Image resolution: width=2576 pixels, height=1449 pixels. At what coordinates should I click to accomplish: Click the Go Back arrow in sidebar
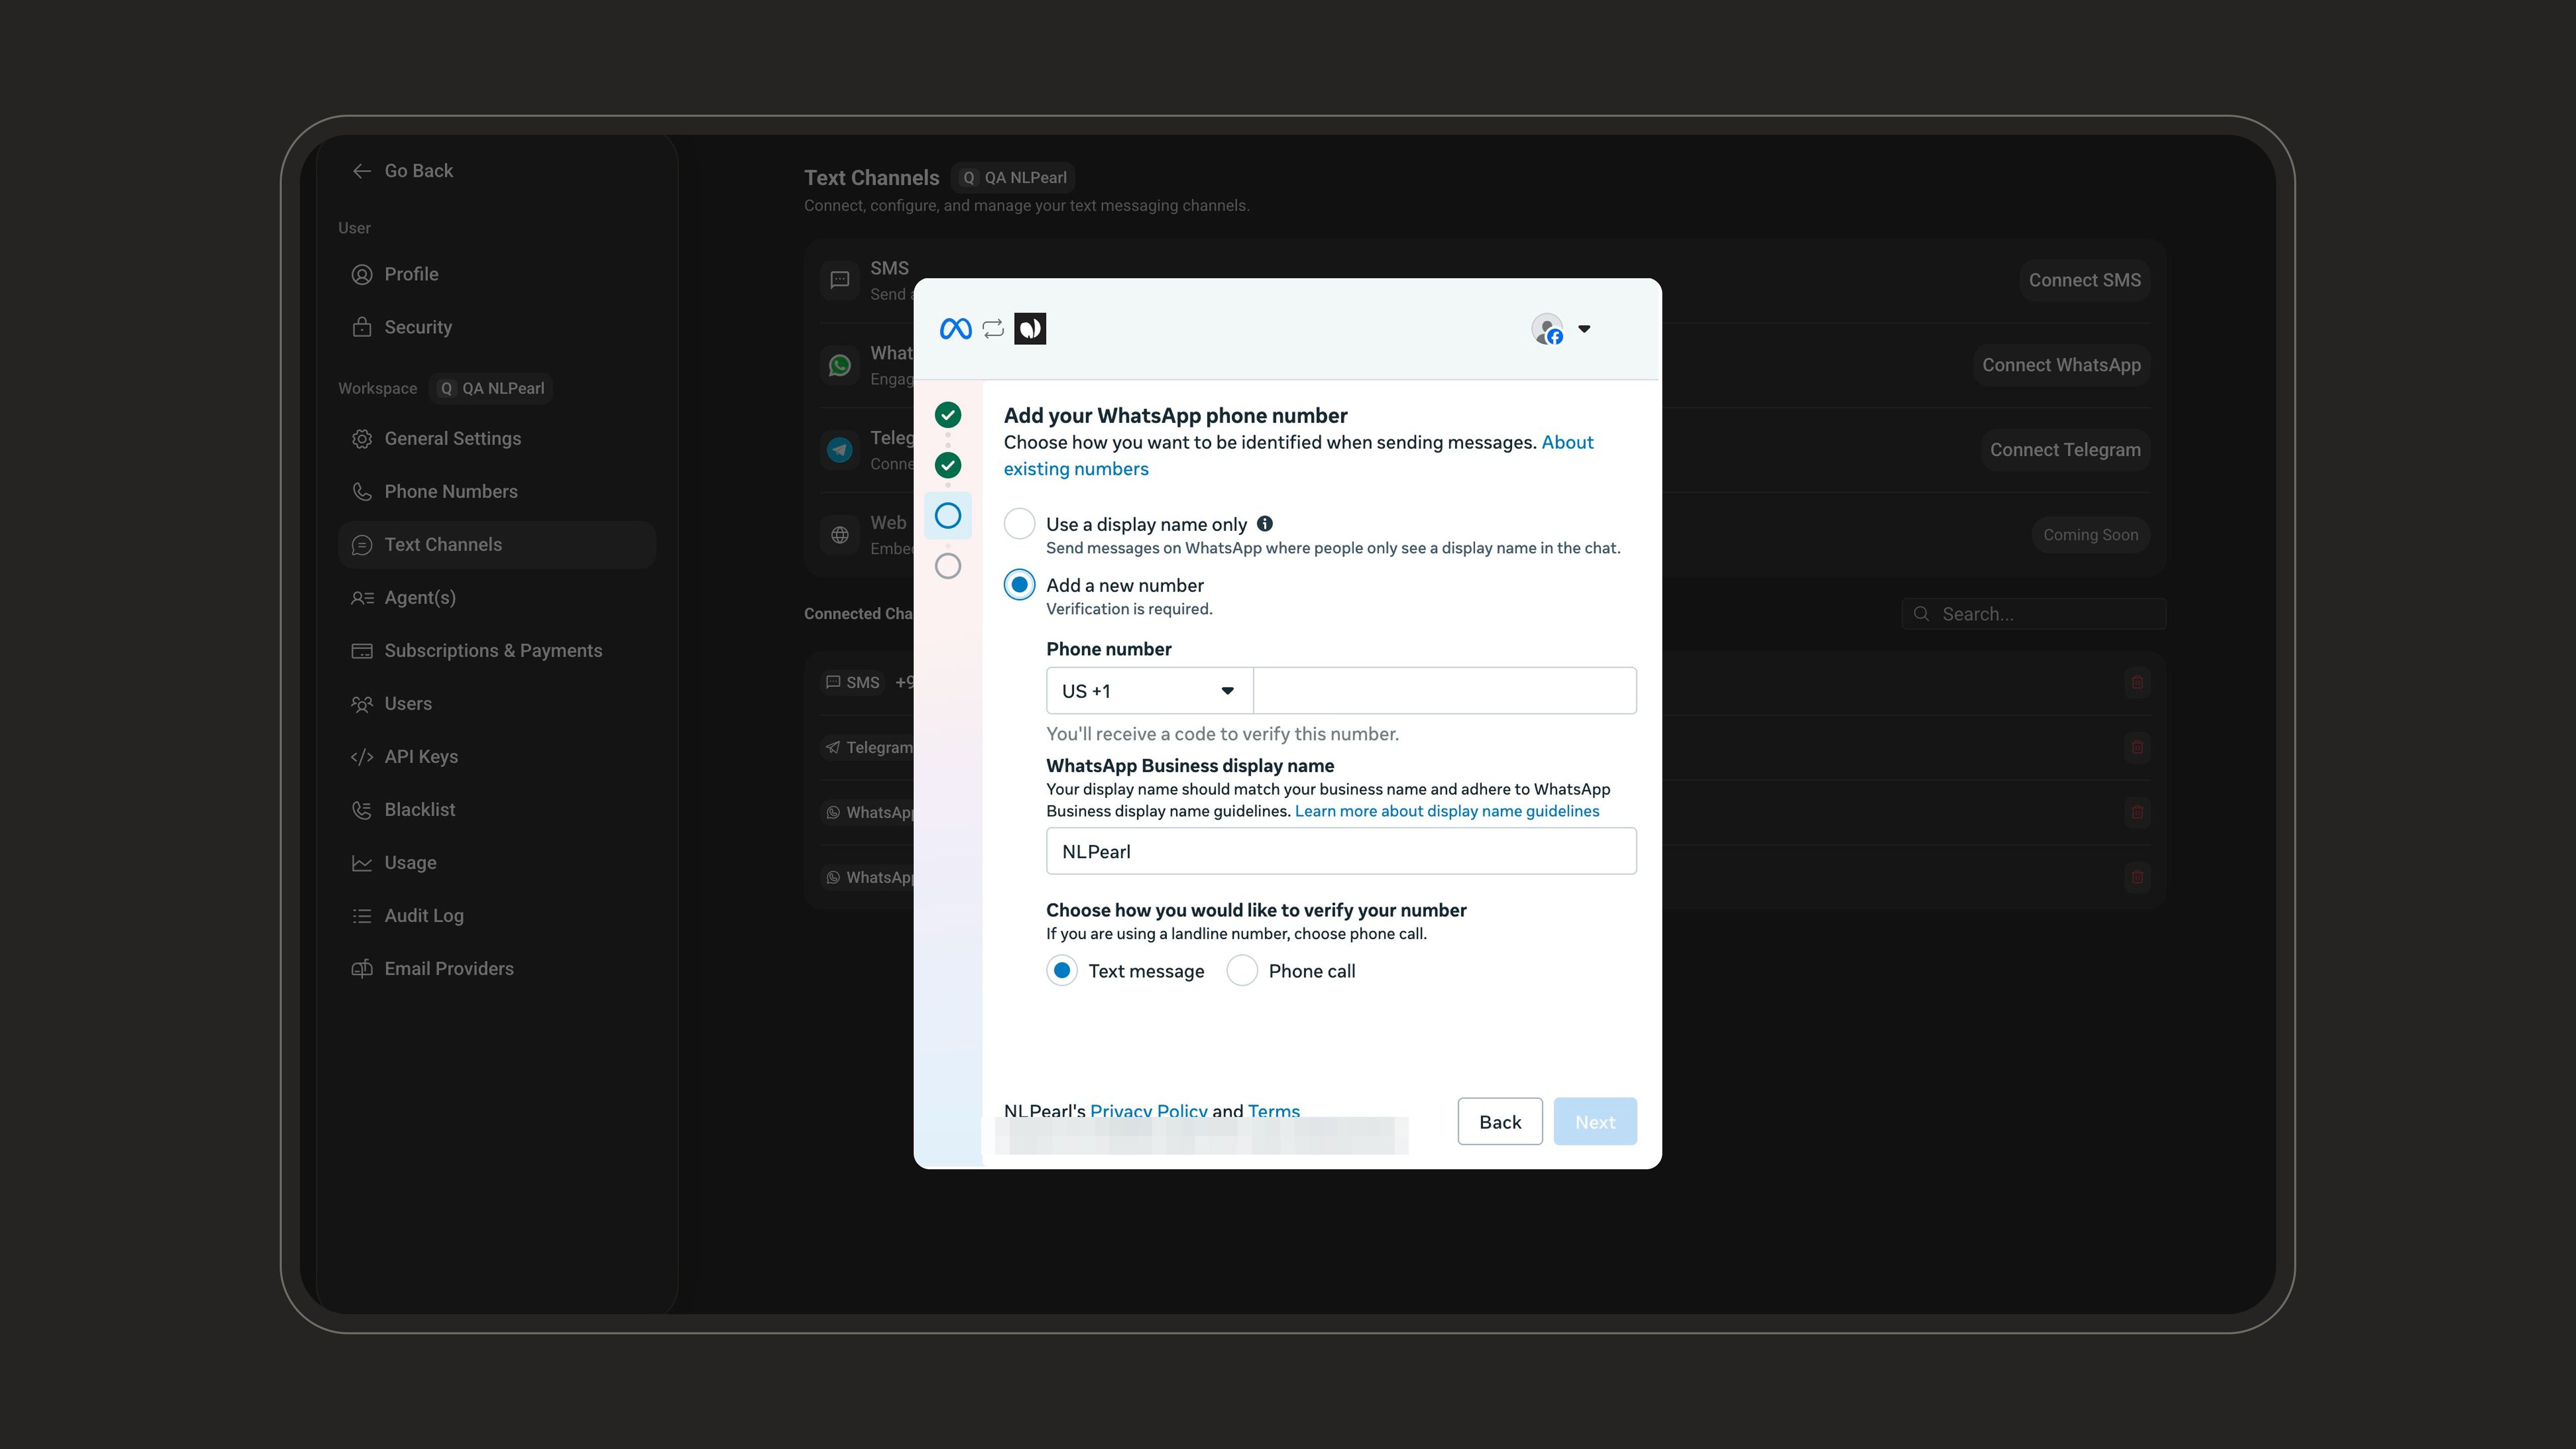click(361, 171)
